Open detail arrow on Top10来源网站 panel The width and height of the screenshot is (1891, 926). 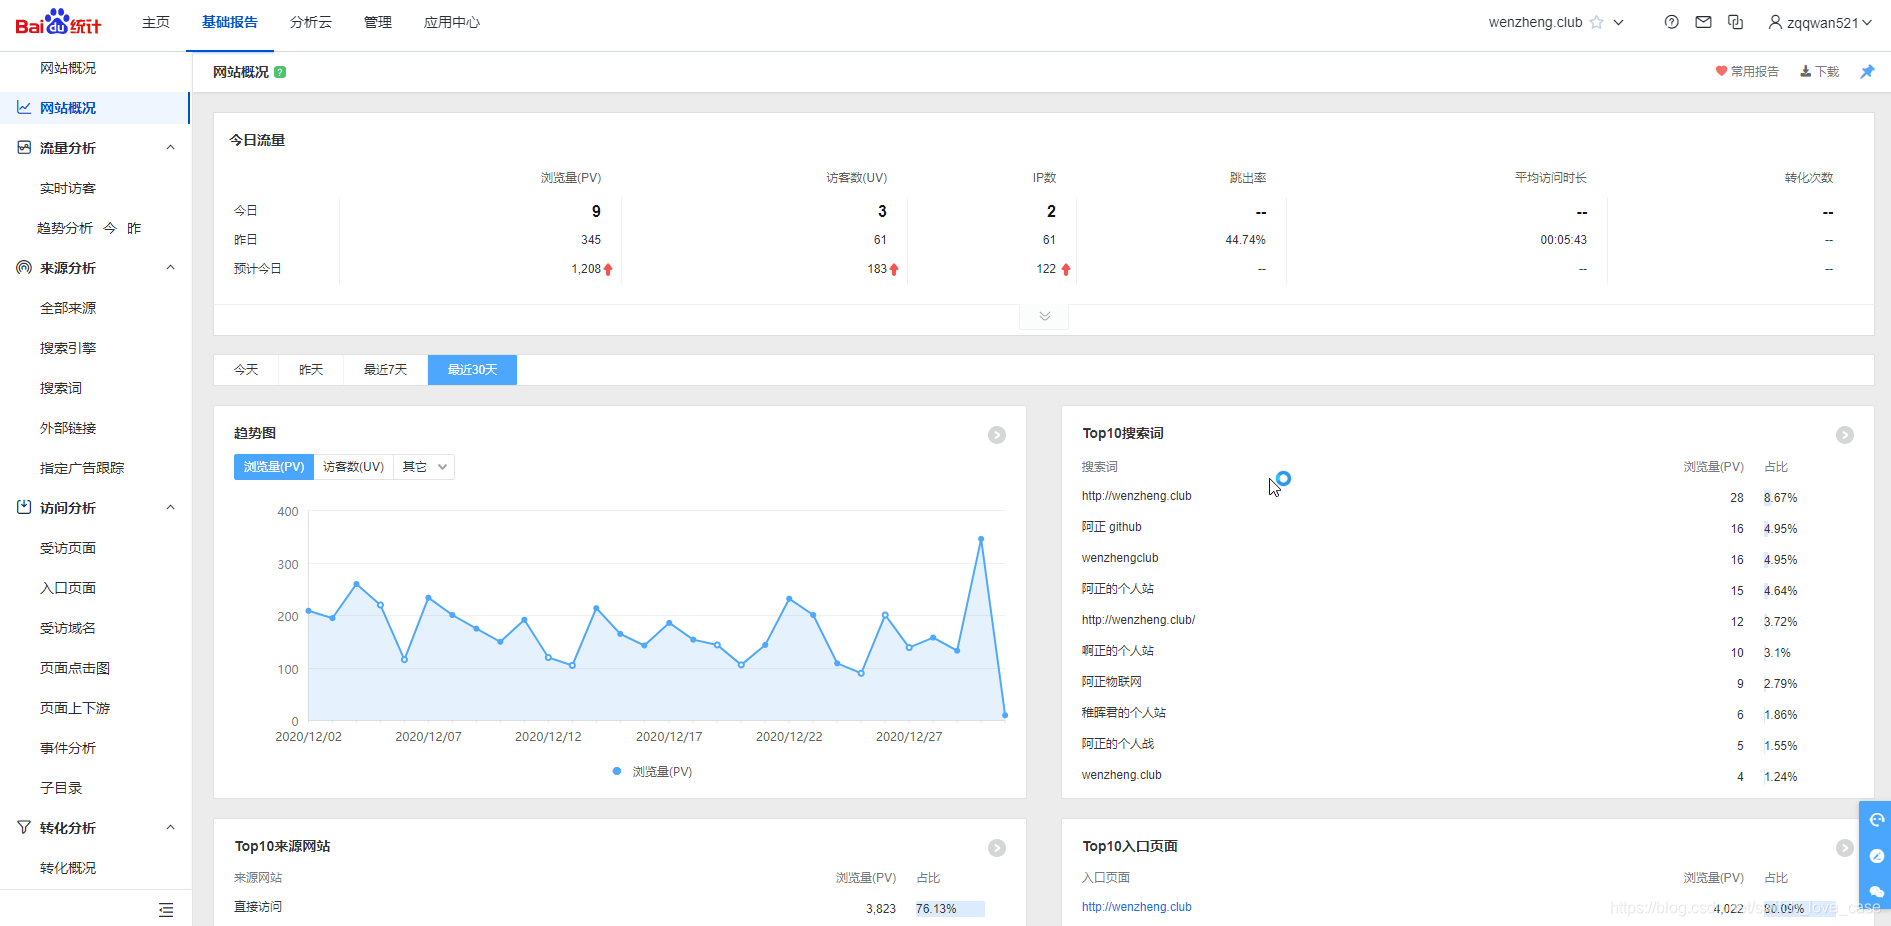click(997, 848)
